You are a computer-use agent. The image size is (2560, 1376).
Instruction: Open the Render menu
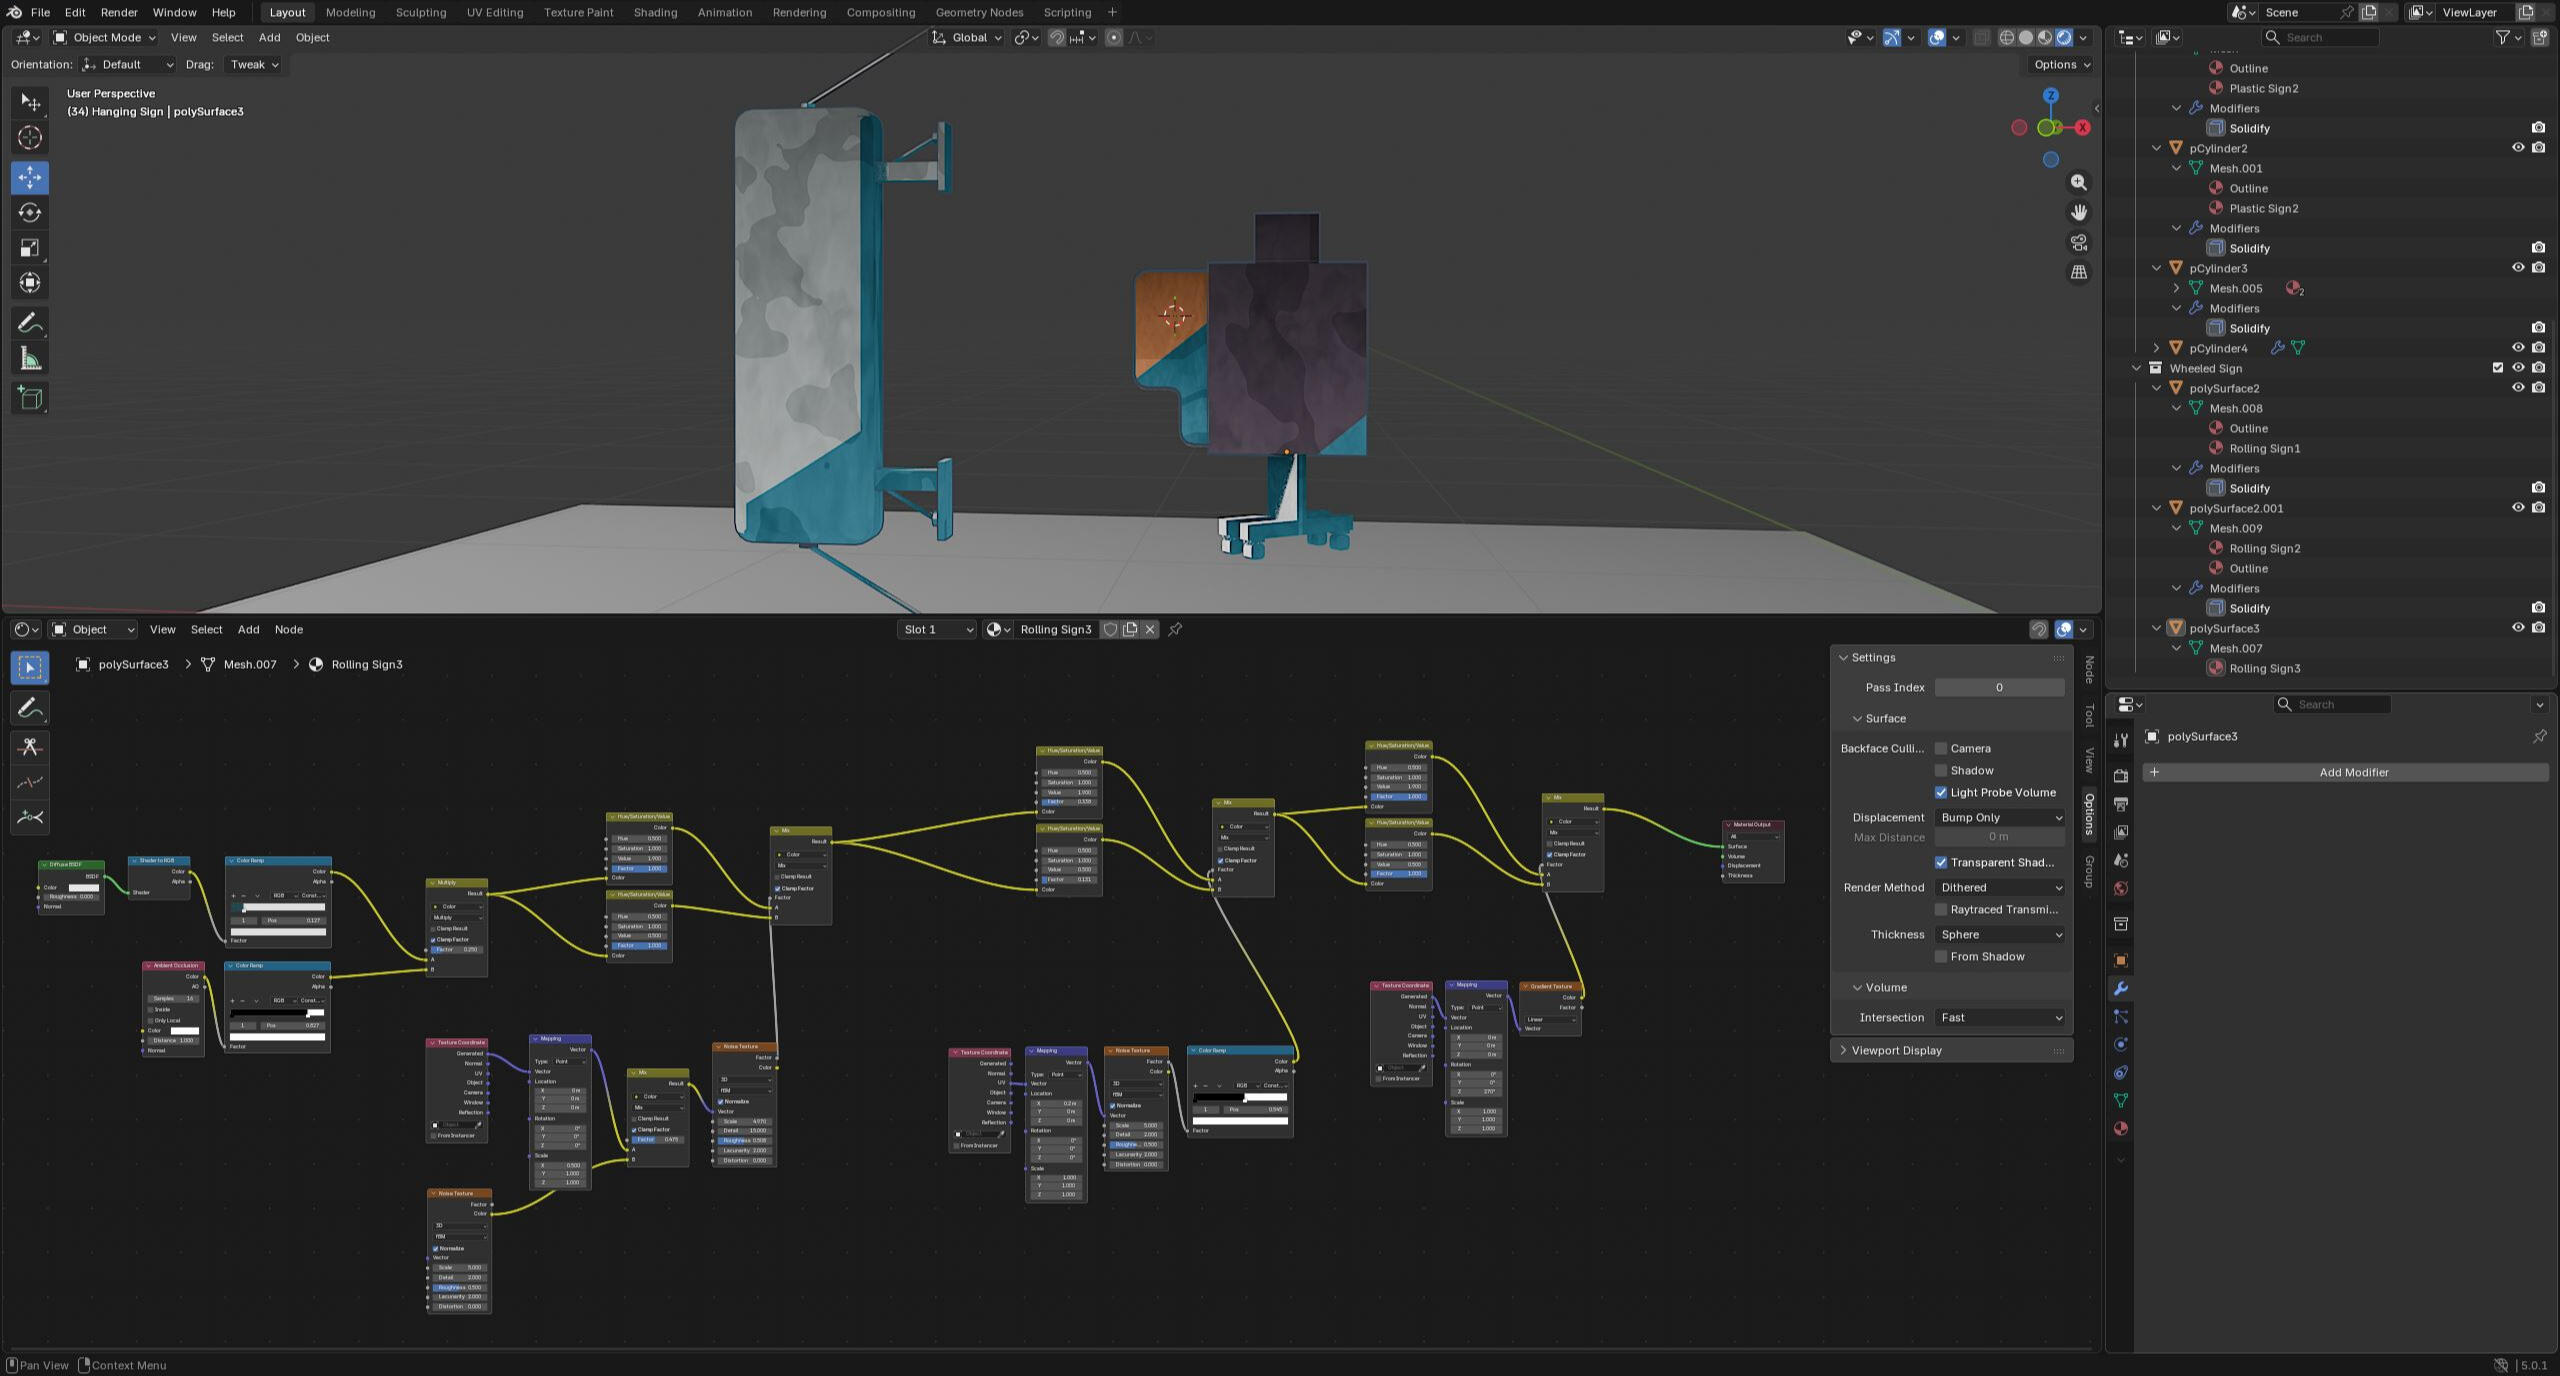click(119, 12)
